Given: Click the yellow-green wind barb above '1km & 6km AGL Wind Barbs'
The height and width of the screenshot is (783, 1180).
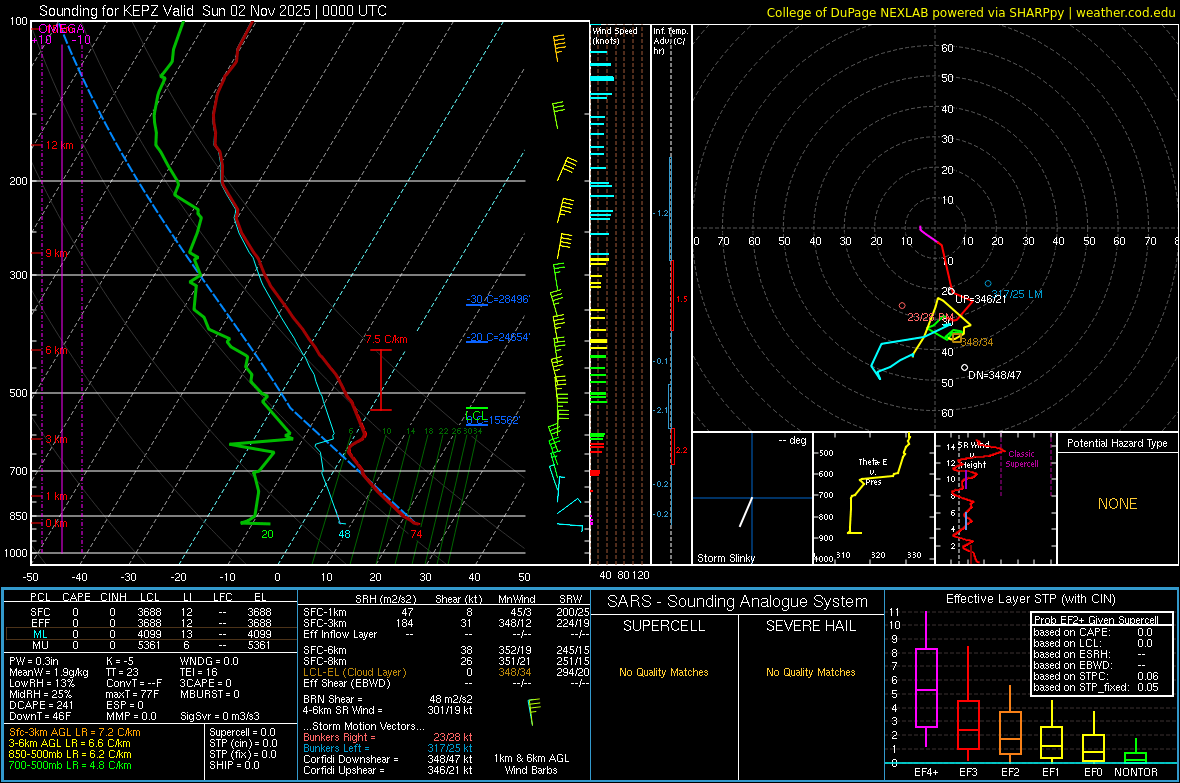Looking at the screenshot, I should [534, 711].
